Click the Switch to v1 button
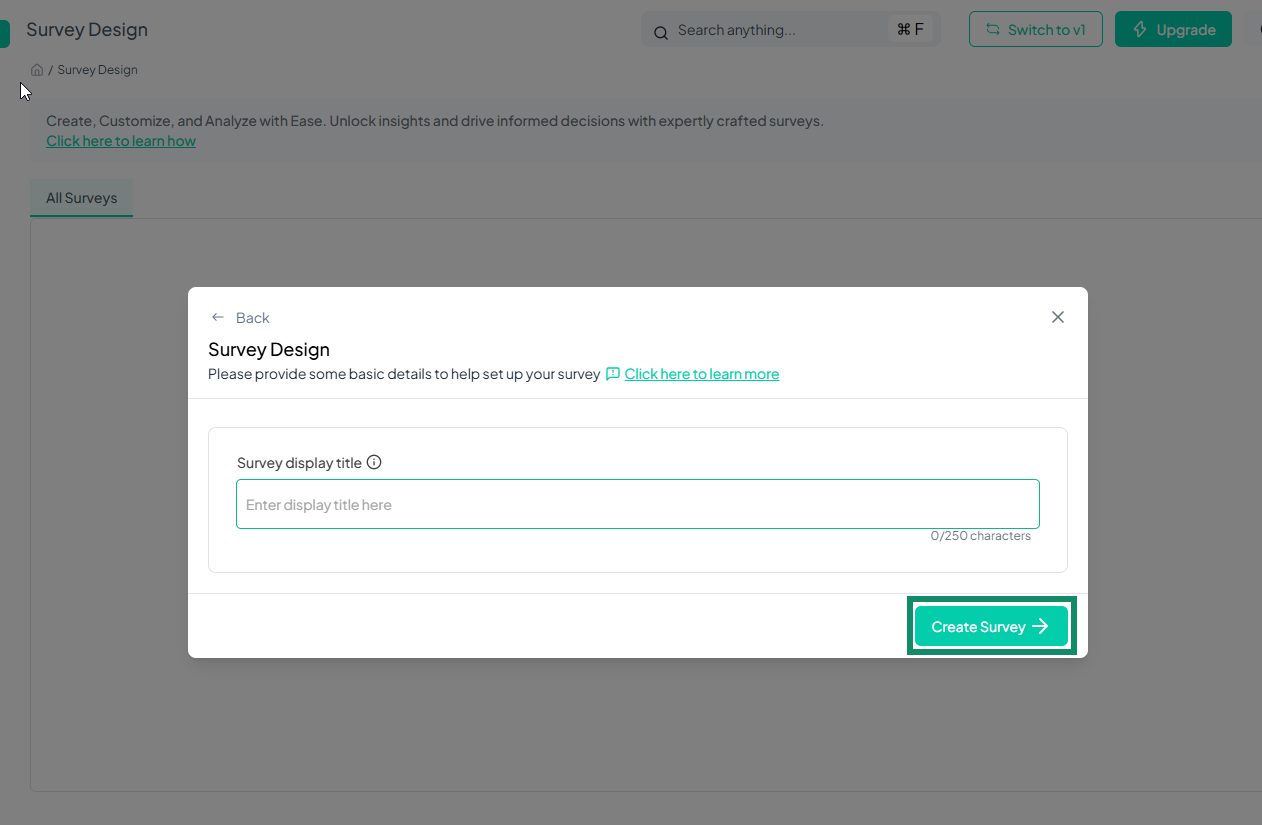The width and height of the screenshot is (1262, 825). tap(1035, 29)
